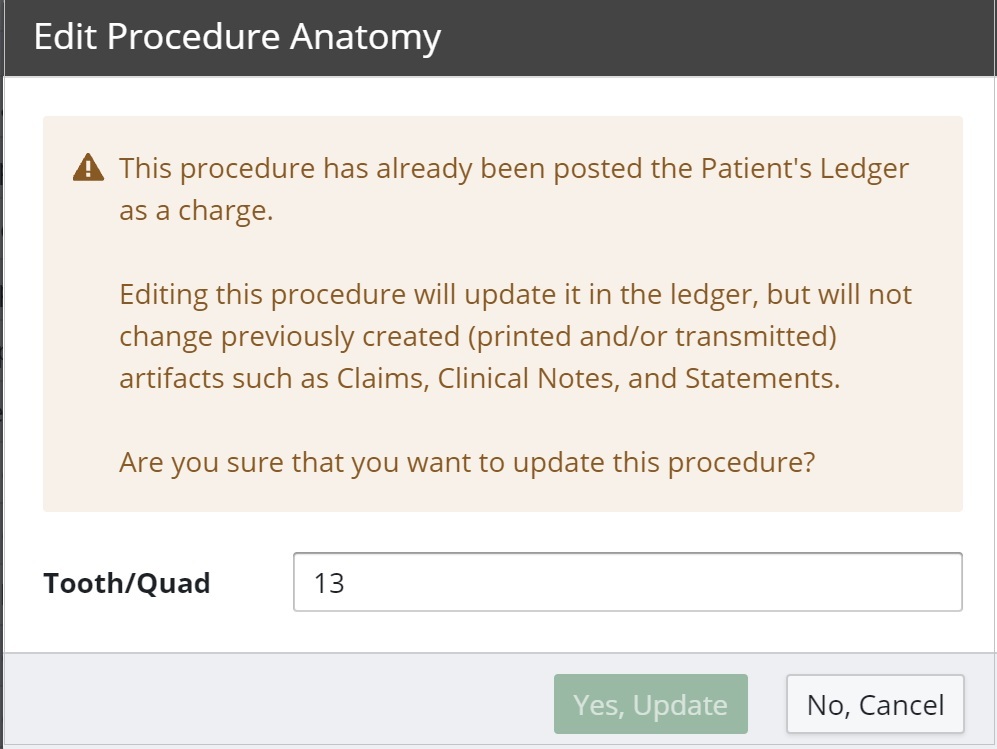
Task: Click the value 13 in Tooth/Quad field
Action: (x=329, y=583)
